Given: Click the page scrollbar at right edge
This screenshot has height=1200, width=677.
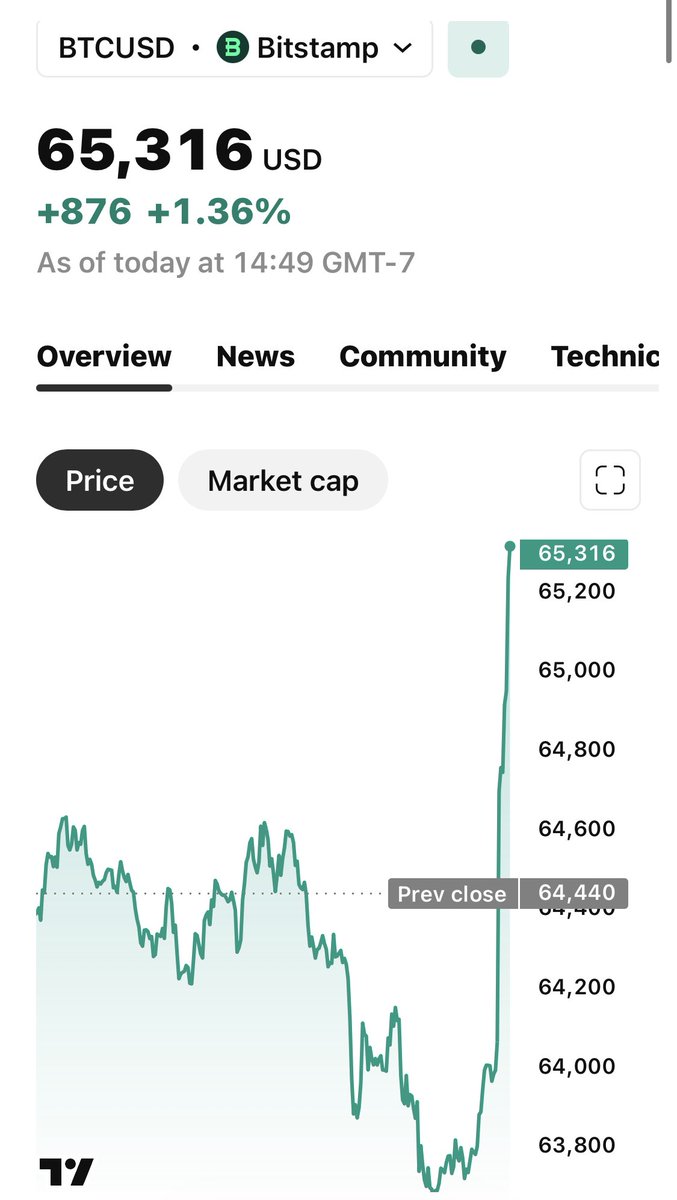Looking at the screenshot, I should (669, 30).
